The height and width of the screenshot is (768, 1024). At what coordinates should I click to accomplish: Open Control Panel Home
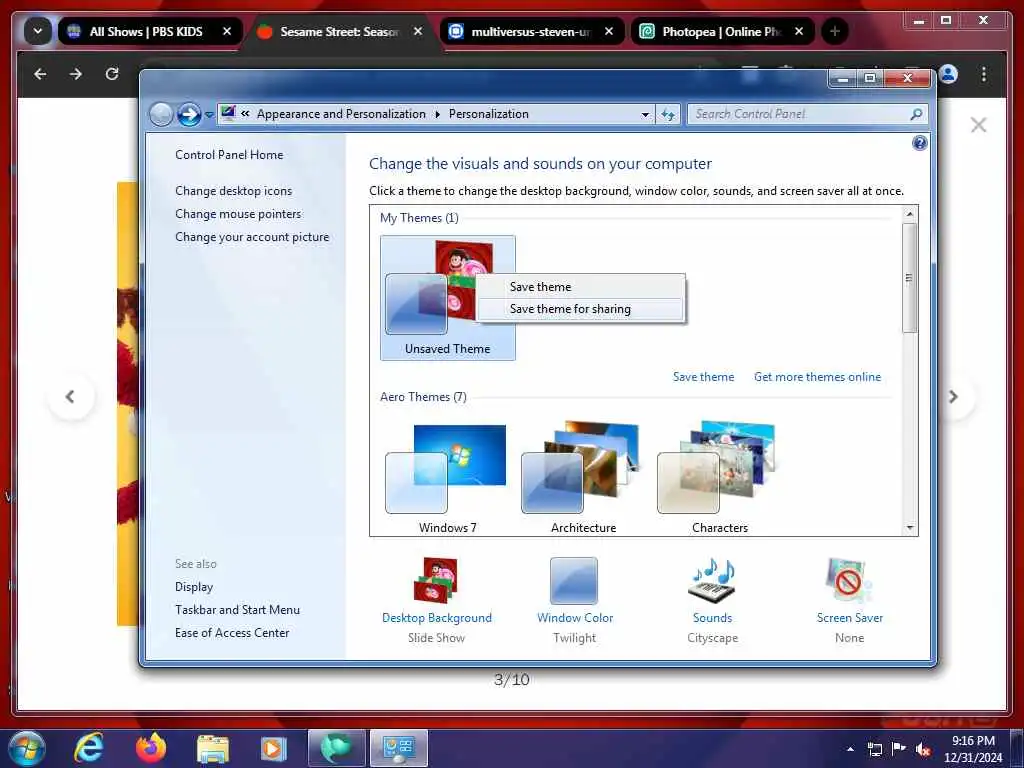[x=229, y=155]
